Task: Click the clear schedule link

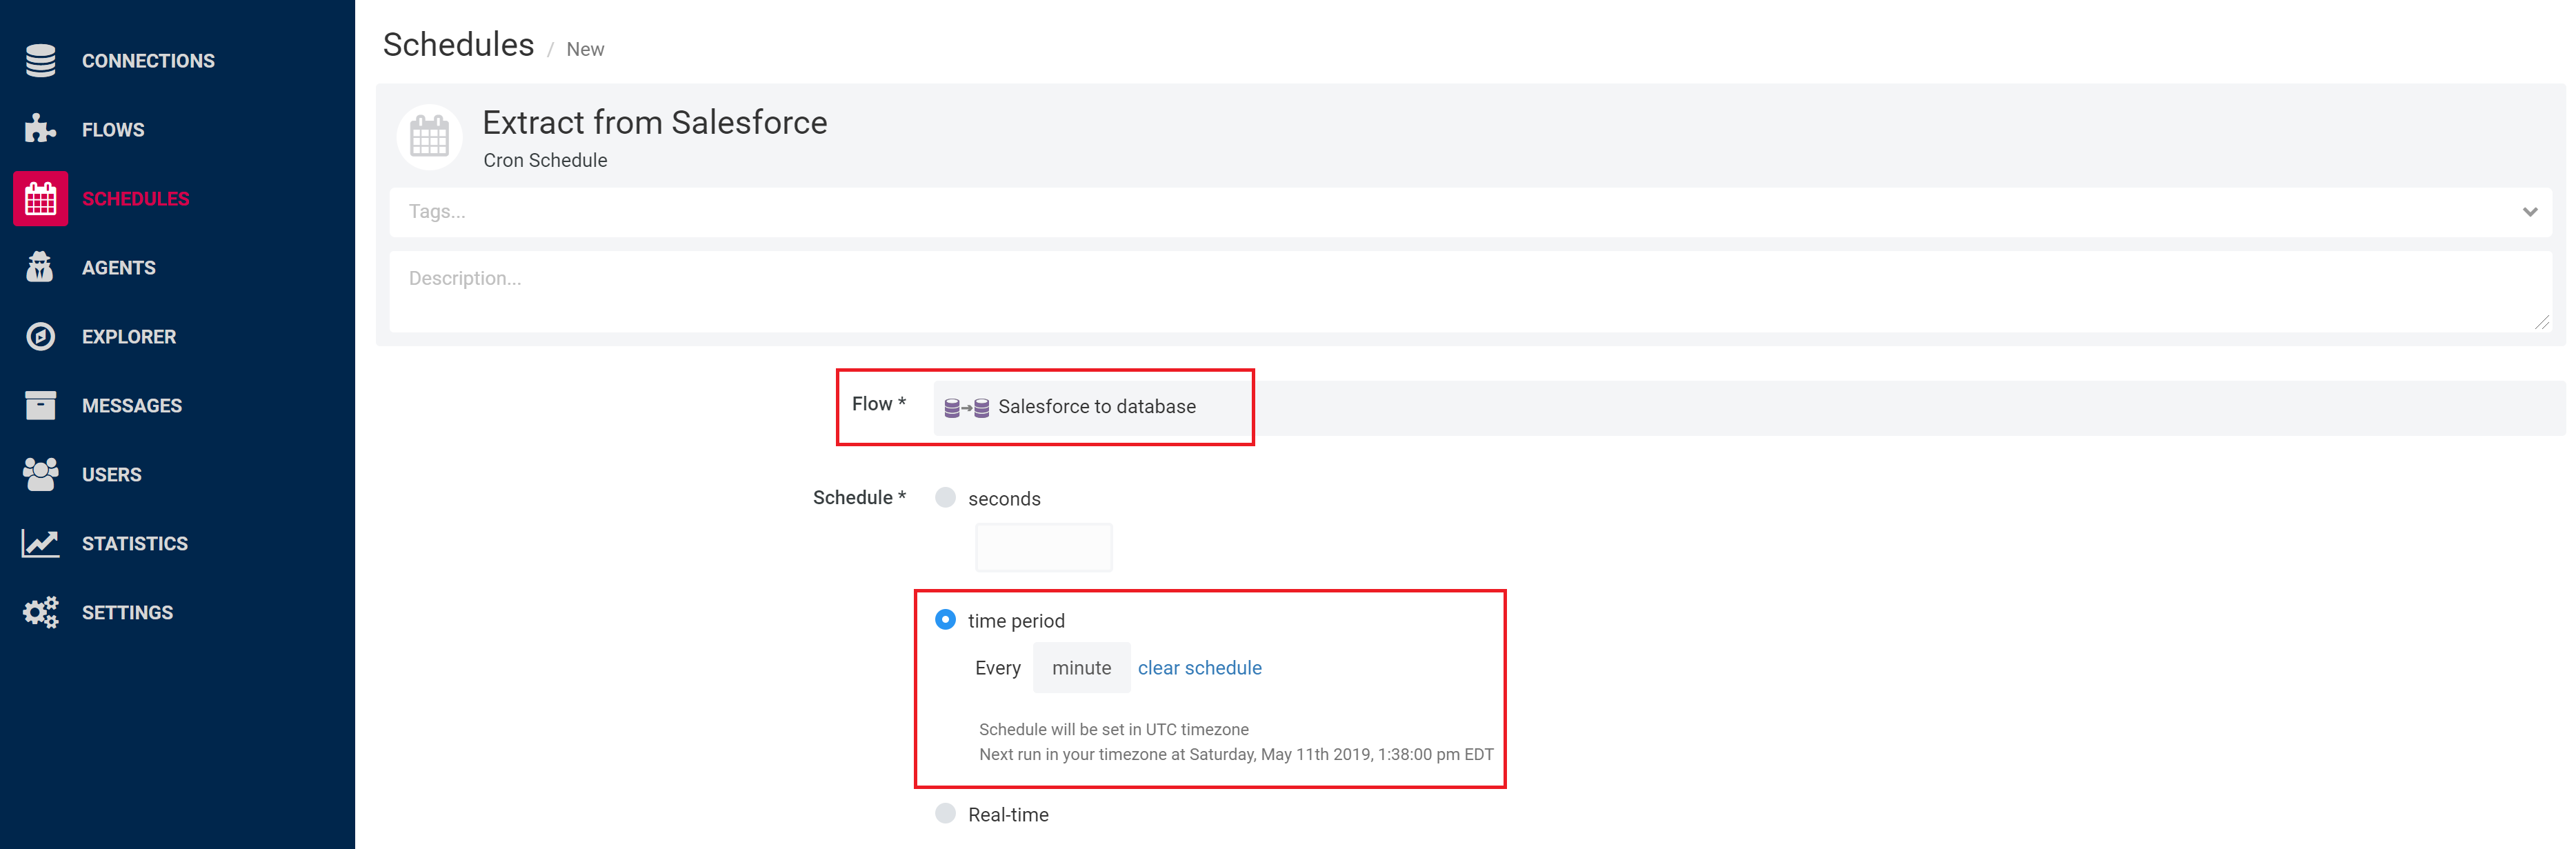Action: pos(1199,668)
